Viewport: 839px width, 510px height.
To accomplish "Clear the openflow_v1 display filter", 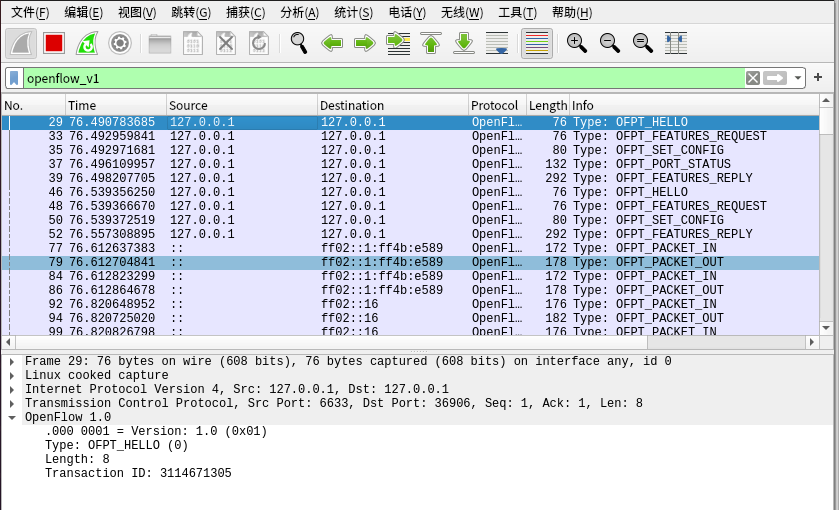I will coord(753,78).
